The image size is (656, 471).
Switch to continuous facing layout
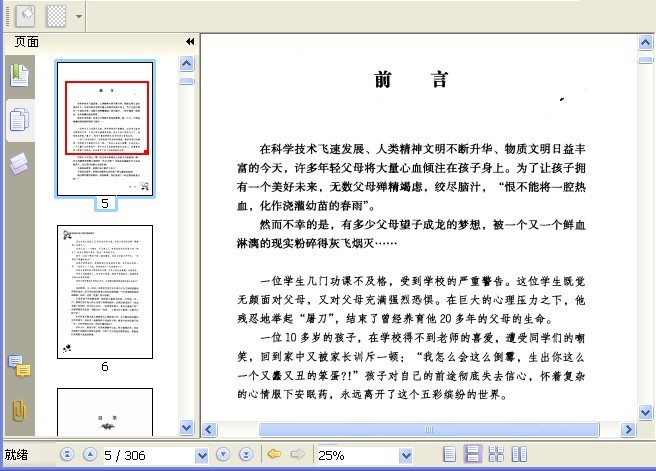pos(496,454)
